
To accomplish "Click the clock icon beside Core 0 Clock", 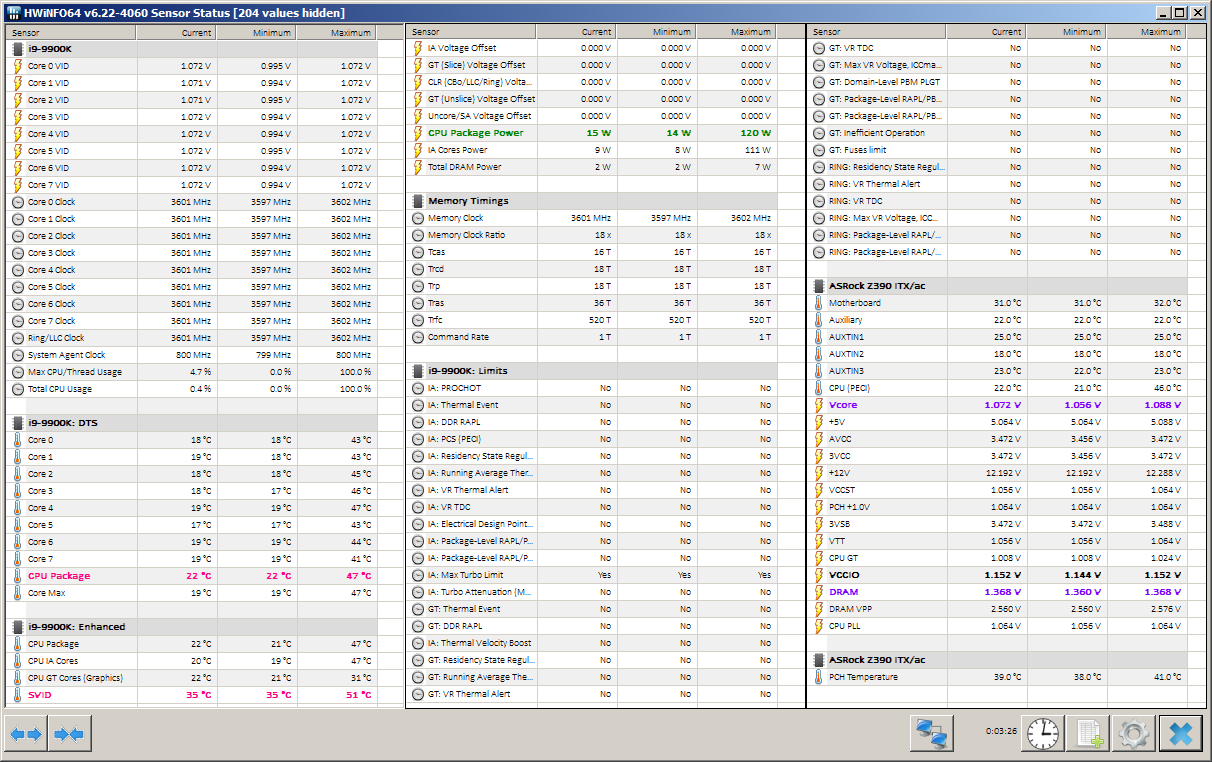I will 18,202.
